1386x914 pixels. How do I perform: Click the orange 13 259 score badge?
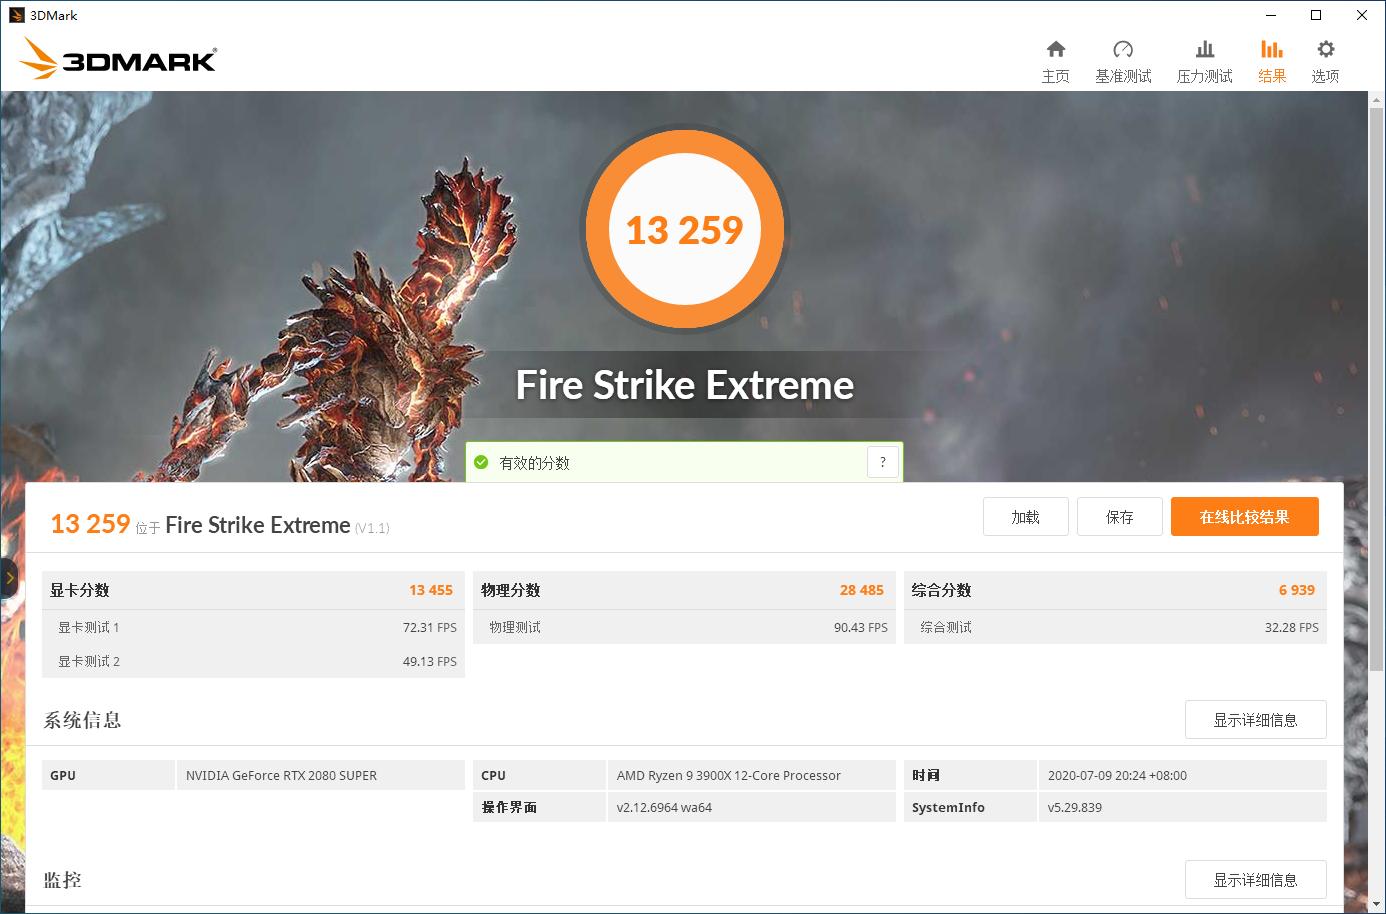[x=685, y=229]
